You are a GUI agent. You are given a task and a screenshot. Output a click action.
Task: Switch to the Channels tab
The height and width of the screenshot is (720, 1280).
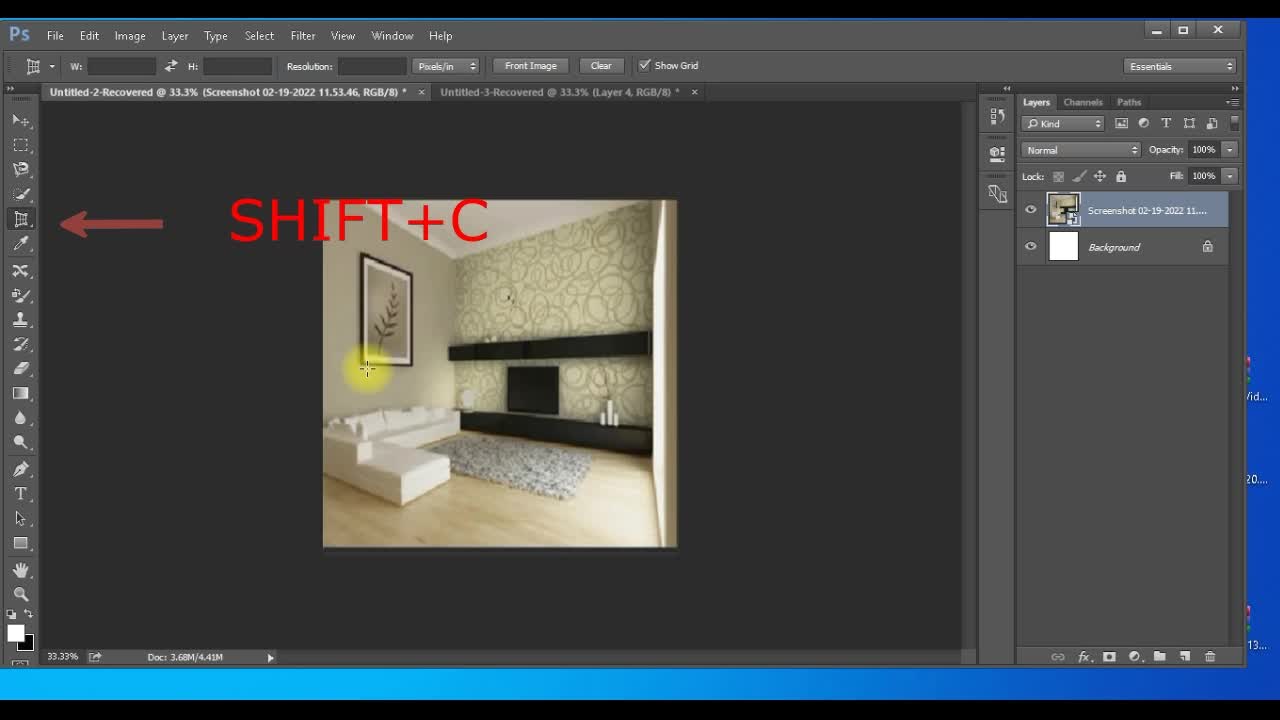[1082, 102]
